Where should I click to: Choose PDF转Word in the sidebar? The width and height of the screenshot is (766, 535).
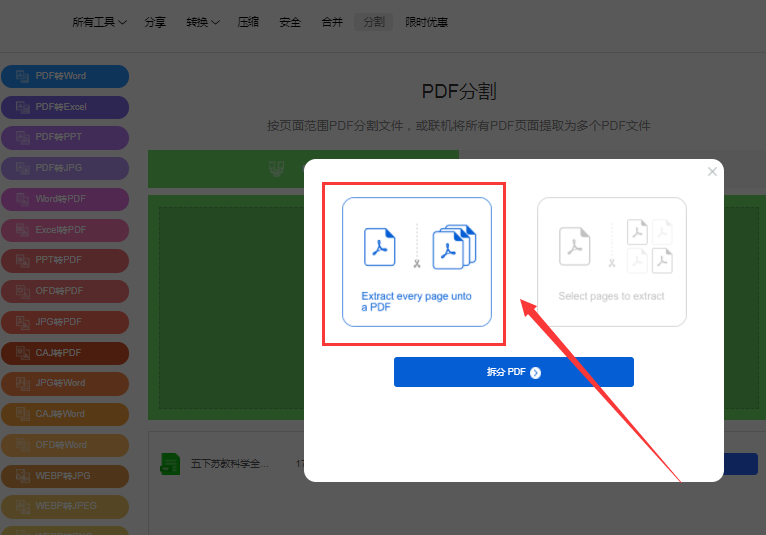[x=65, y=76]
